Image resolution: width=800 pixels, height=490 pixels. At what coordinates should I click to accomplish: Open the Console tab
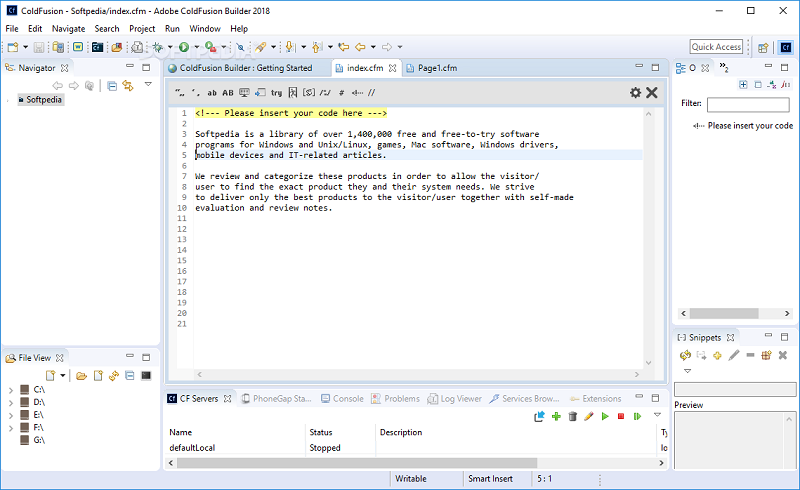point(347,398)
